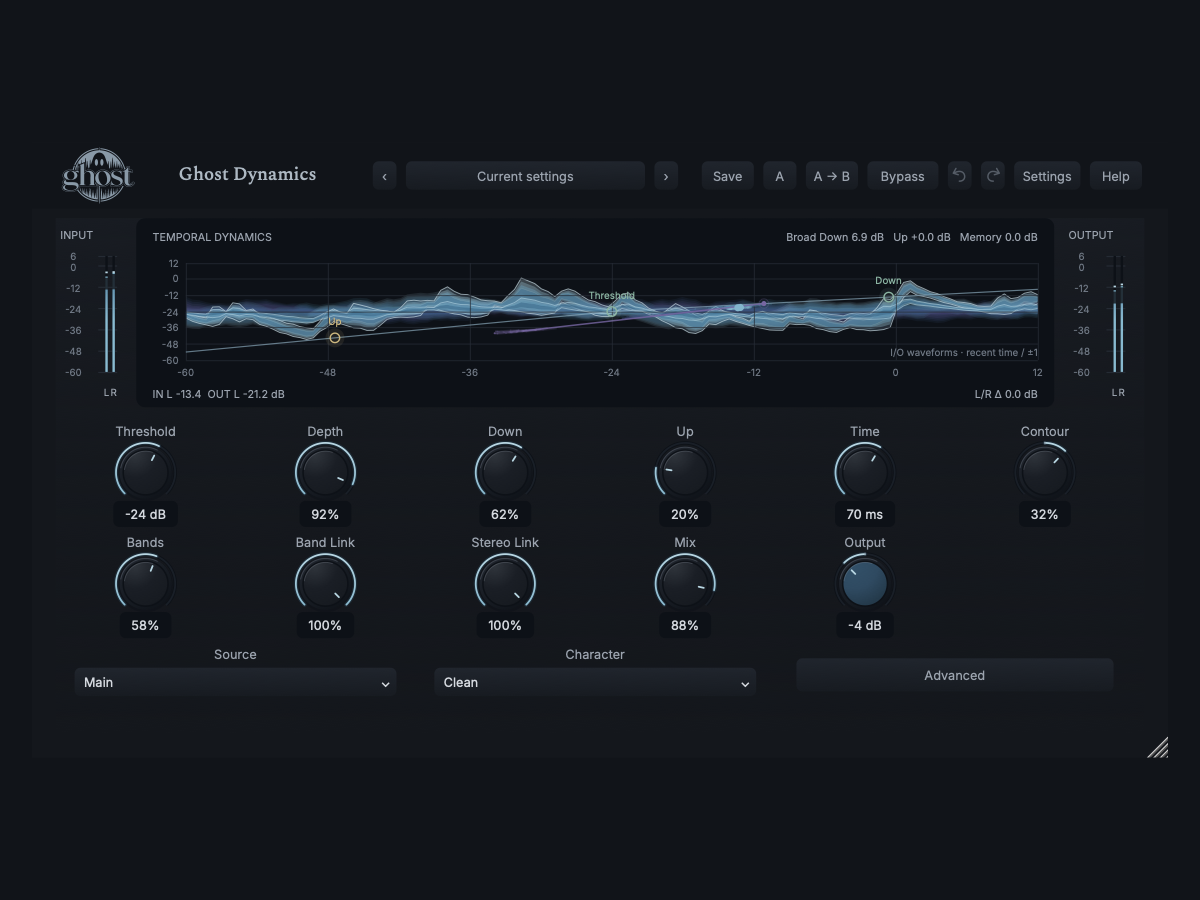Screen dimensions: 1200x900
Task: Click the Threshold knob
Action: pyautogui.click(x=145, y=472)
